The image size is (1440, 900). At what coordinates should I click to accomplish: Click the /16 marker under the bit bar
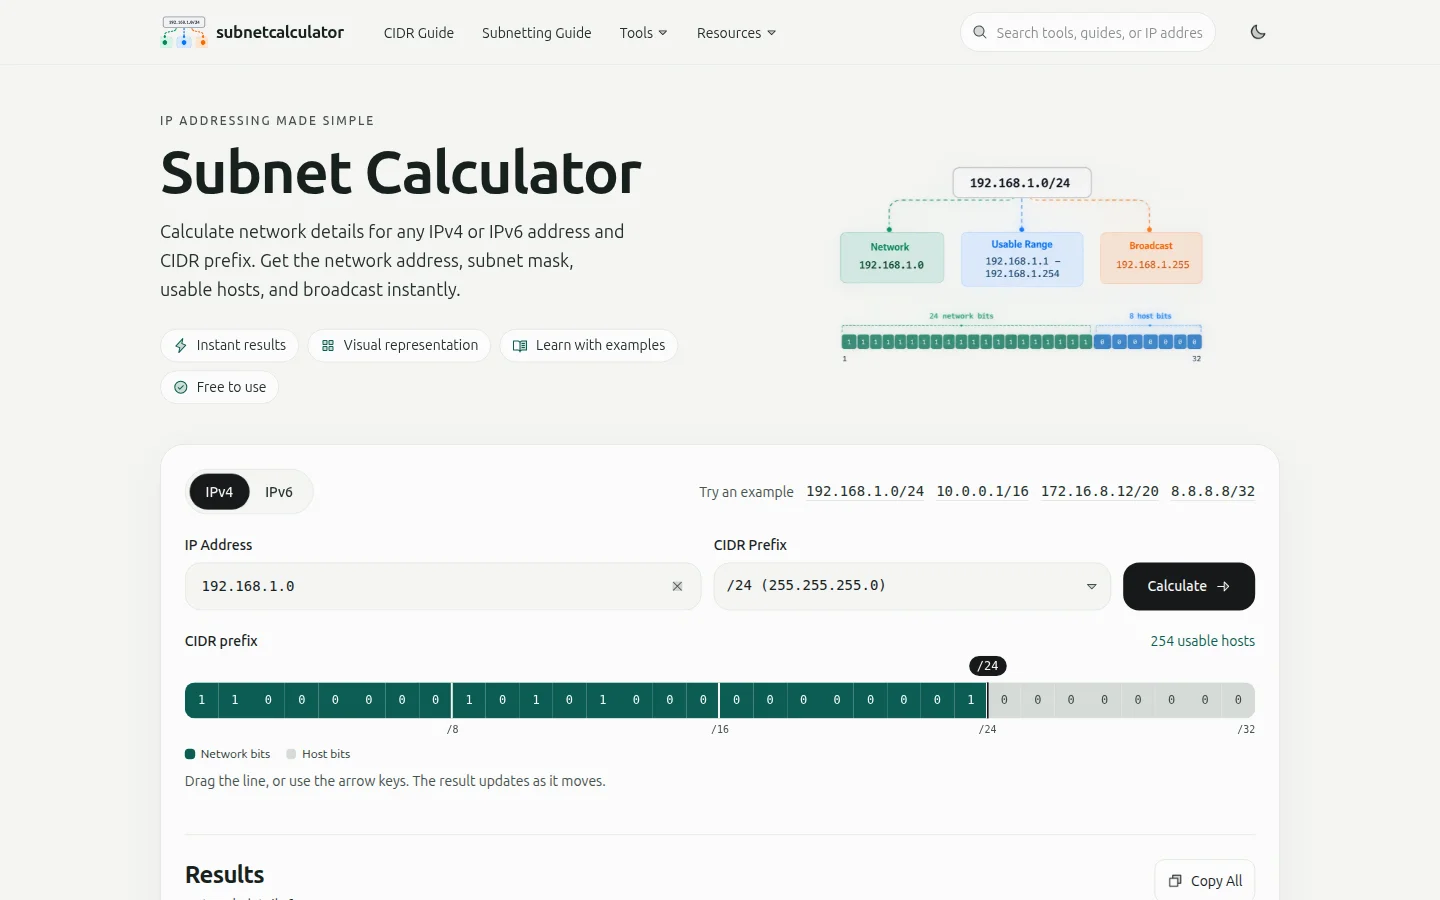point(720,729)
